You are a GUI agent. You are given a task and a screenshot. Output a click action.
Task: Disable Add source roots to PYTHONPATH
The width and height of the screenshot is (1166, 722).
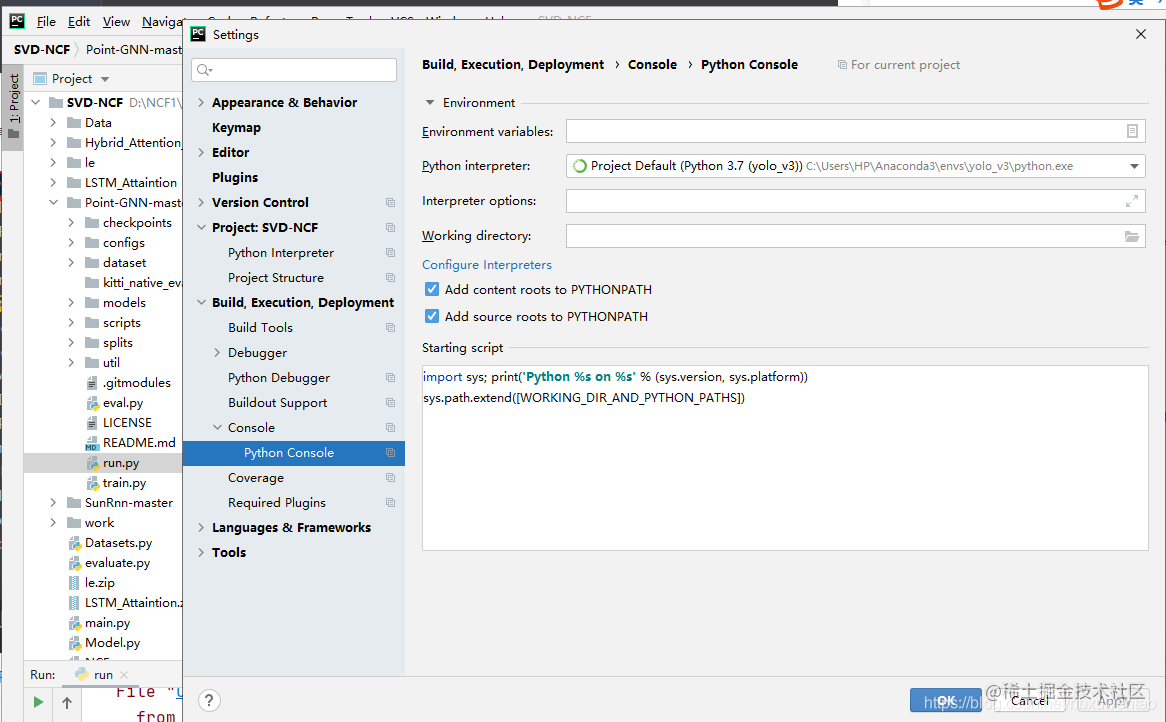coord(431,314)
